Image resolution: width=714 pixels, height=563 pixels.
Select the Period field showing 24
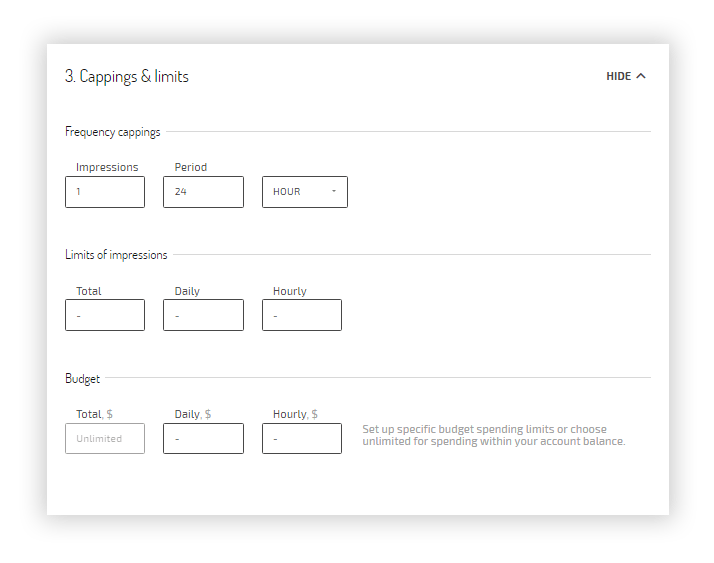[x=203, y=192]
